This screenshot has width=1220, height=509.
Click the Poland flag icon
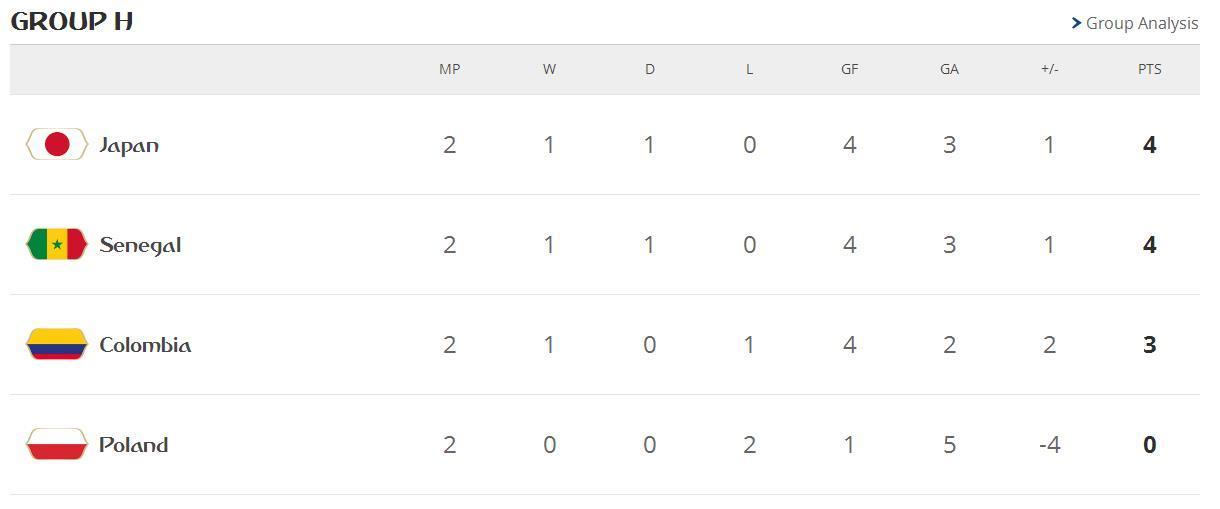[x=57, y=445]
